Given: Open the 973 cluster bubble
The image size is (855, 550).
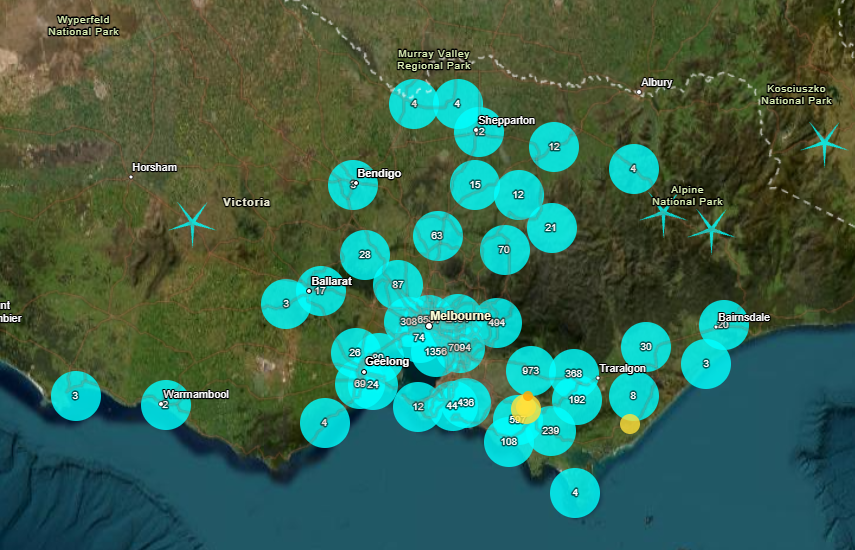Looking at the screenshot, I should coord(531,371).
